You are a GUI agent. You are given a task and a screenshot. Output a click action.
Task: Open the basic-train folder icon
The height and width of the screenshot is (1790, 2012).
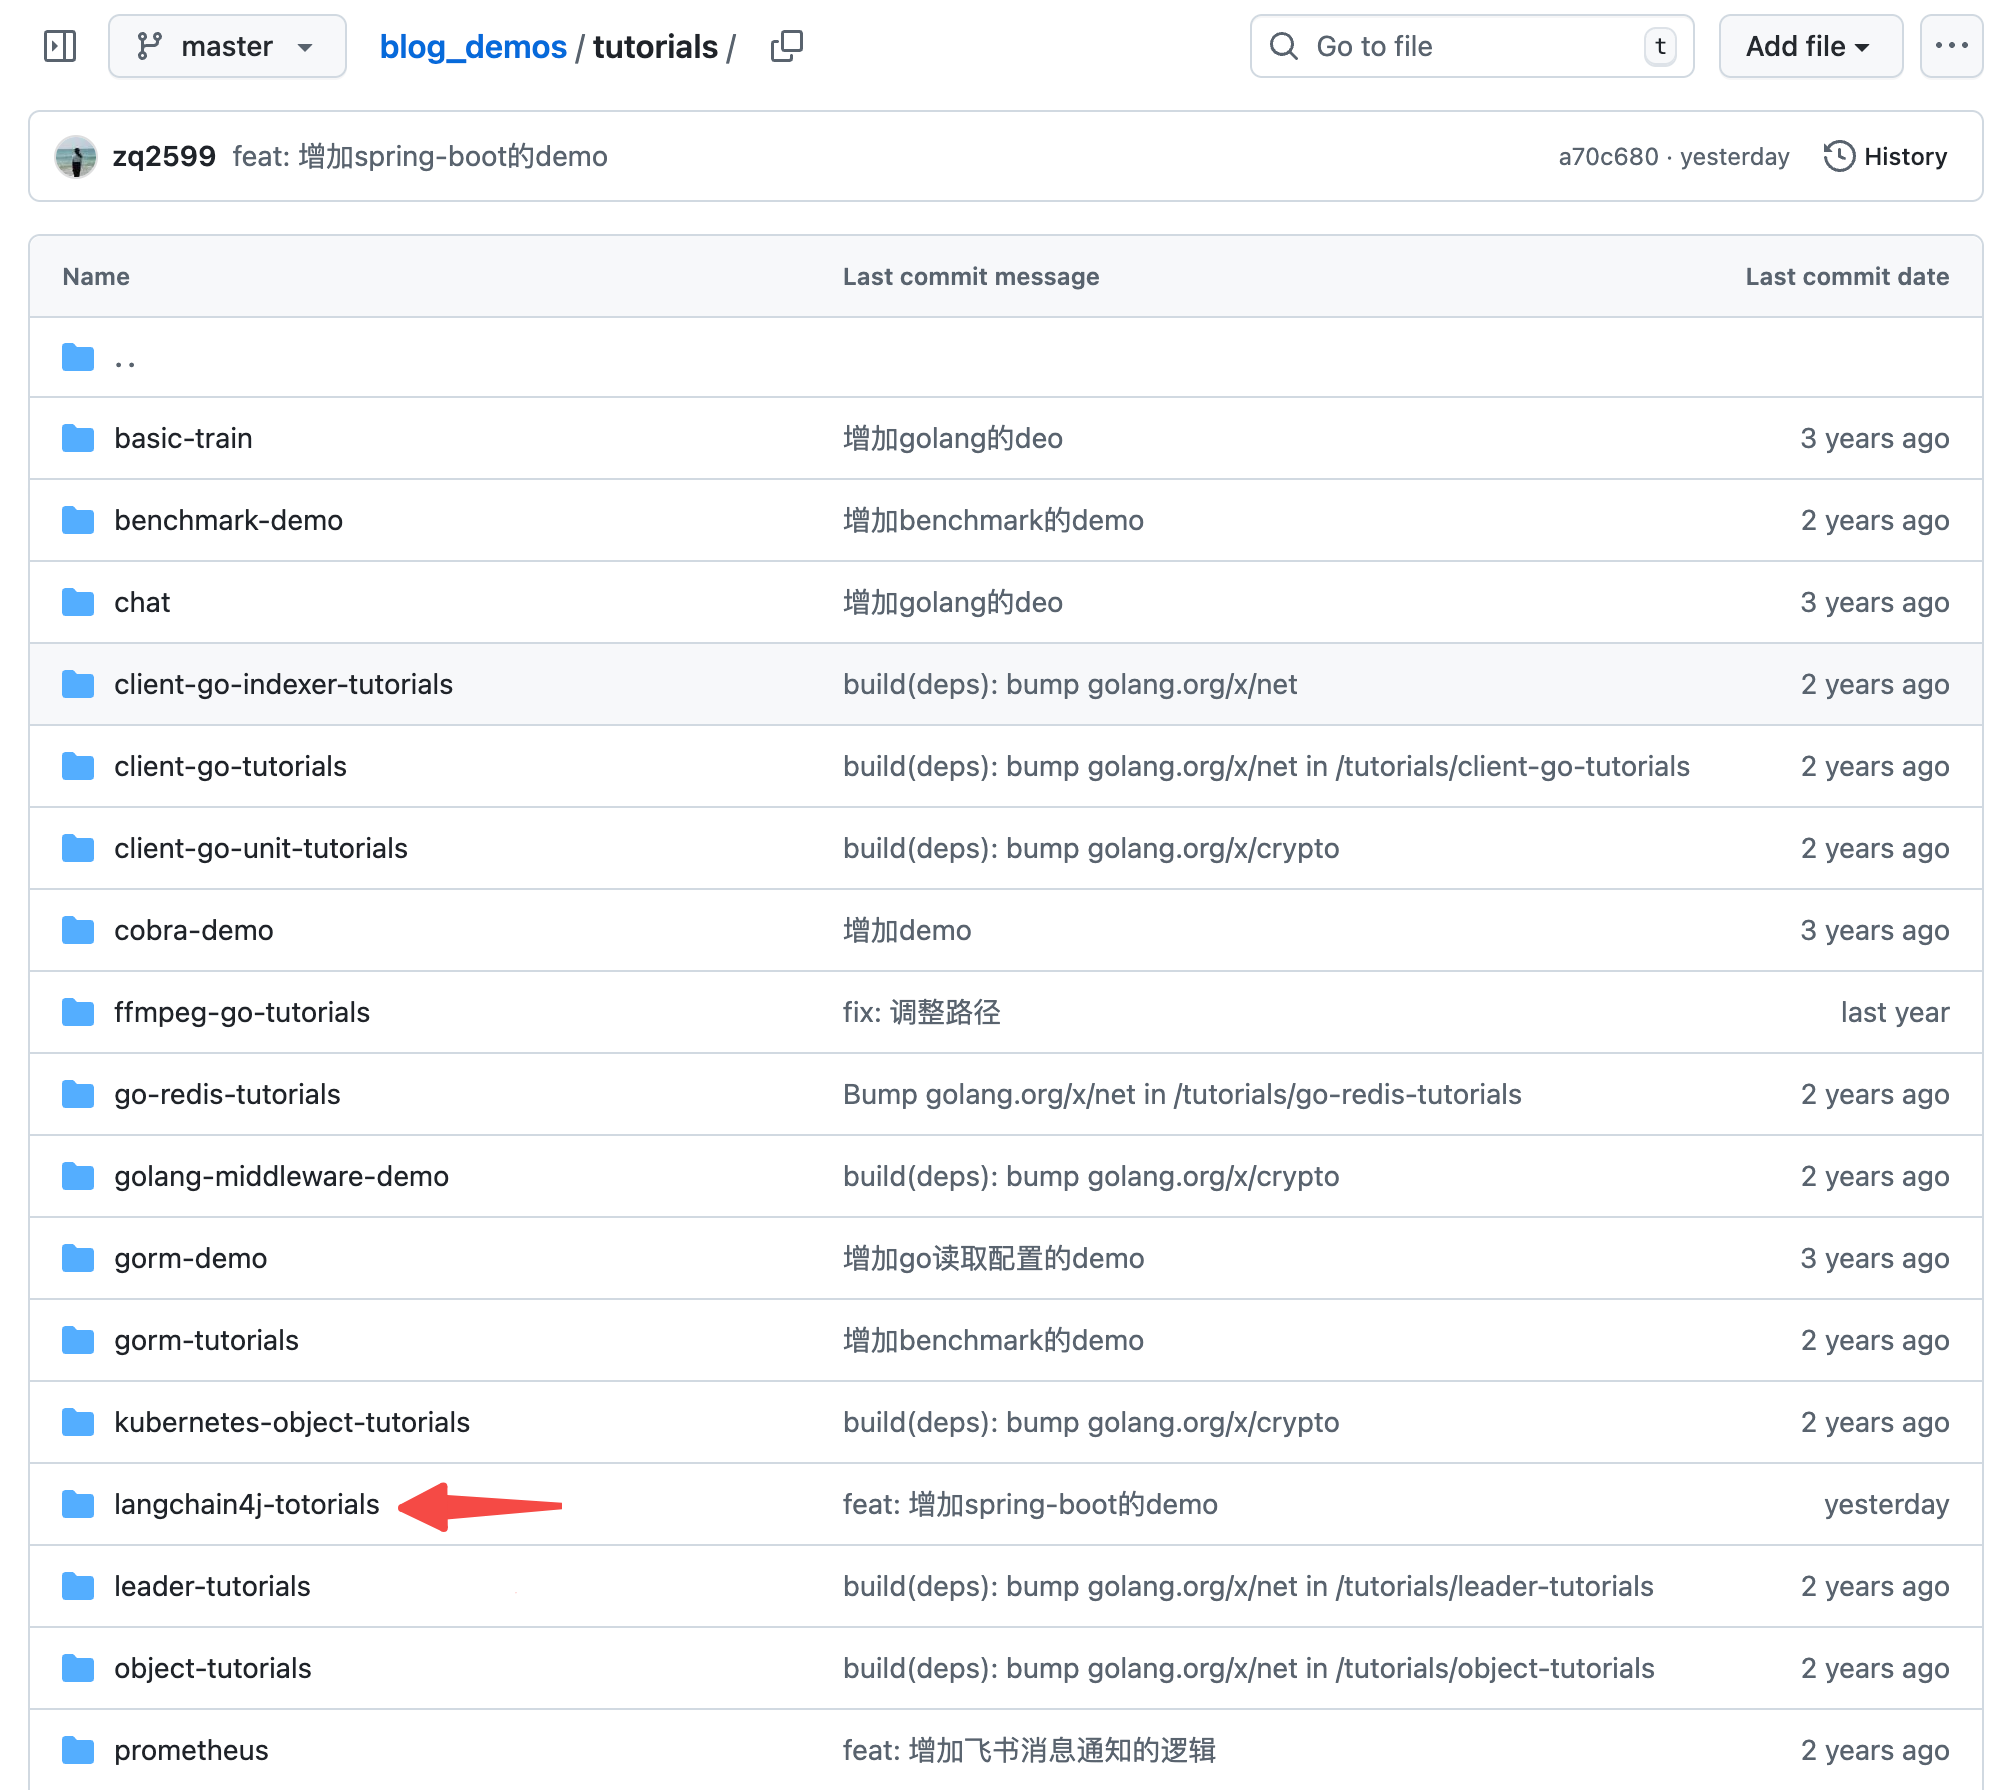[78, 438]
